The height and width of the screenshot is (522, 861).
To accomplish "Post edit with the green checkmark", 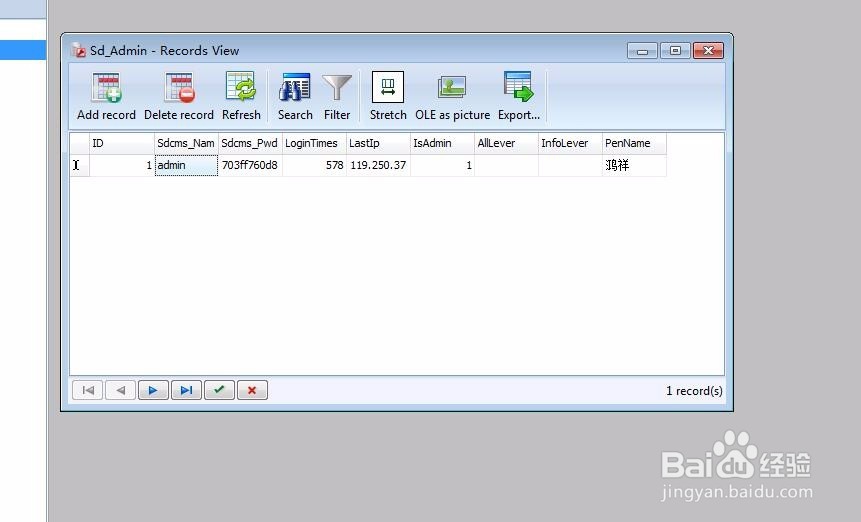I will click(x=219, y=390).
